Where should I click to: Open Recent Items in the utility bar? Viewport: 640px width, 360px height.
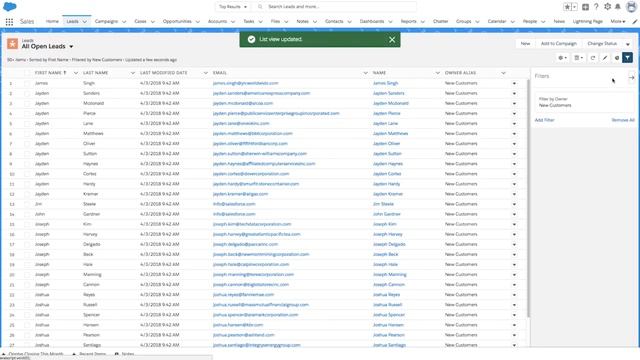pos(89,354)
